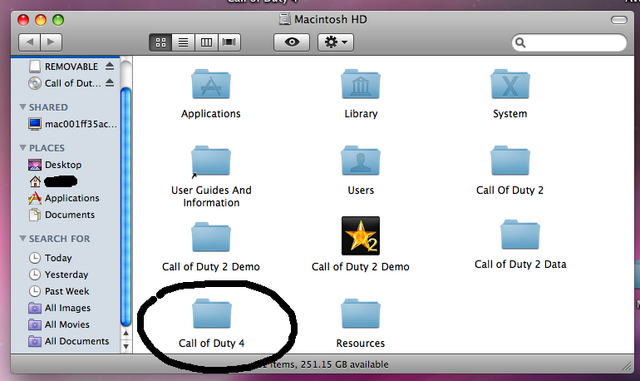The image size is (640, 381).
Task: Open the home folder in sidebar
Action: click(x=53, y=181)
